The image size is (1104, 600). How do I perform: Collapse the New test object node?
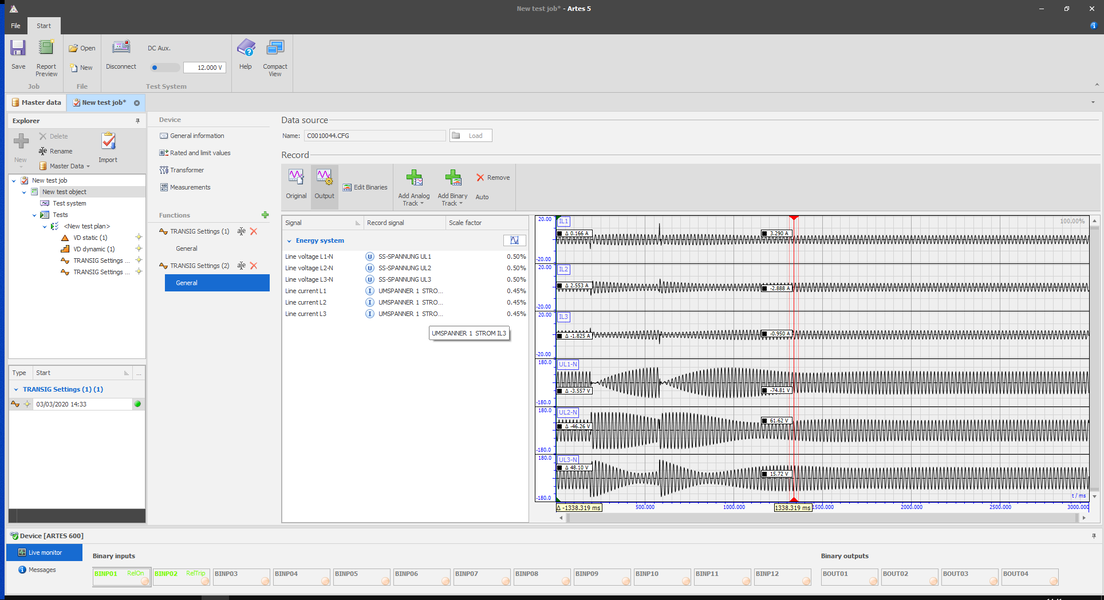click(24, 192)
